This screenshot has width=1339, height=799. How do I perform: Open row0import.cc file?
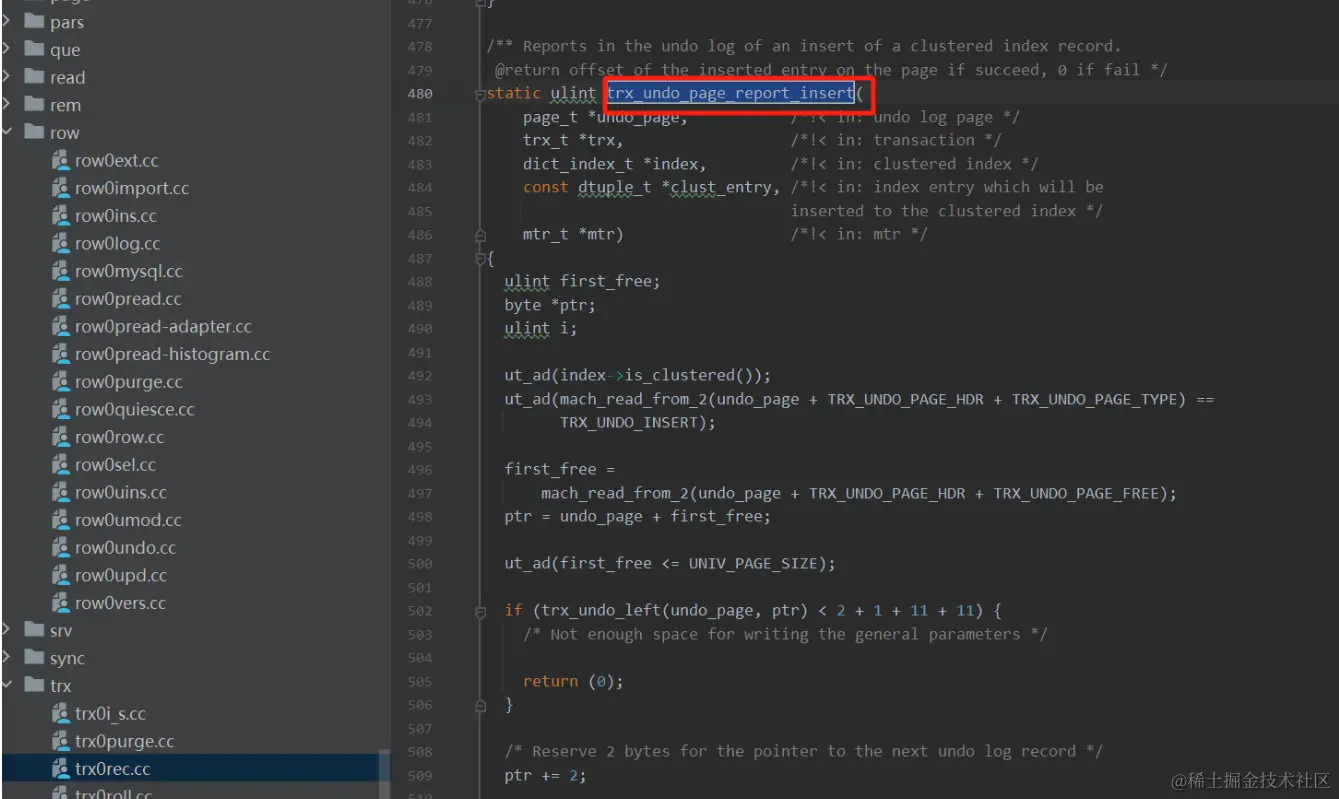point(132,188)
